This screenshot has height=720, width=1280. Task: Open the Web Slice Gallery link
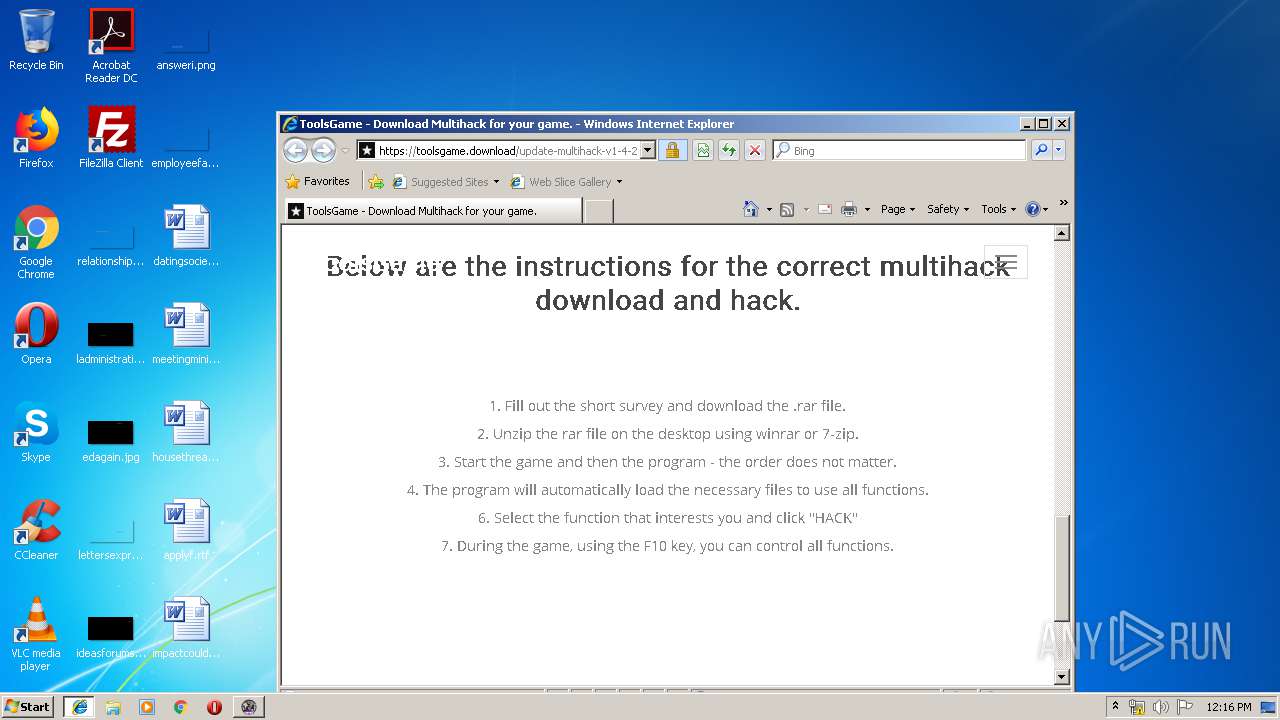560,182
